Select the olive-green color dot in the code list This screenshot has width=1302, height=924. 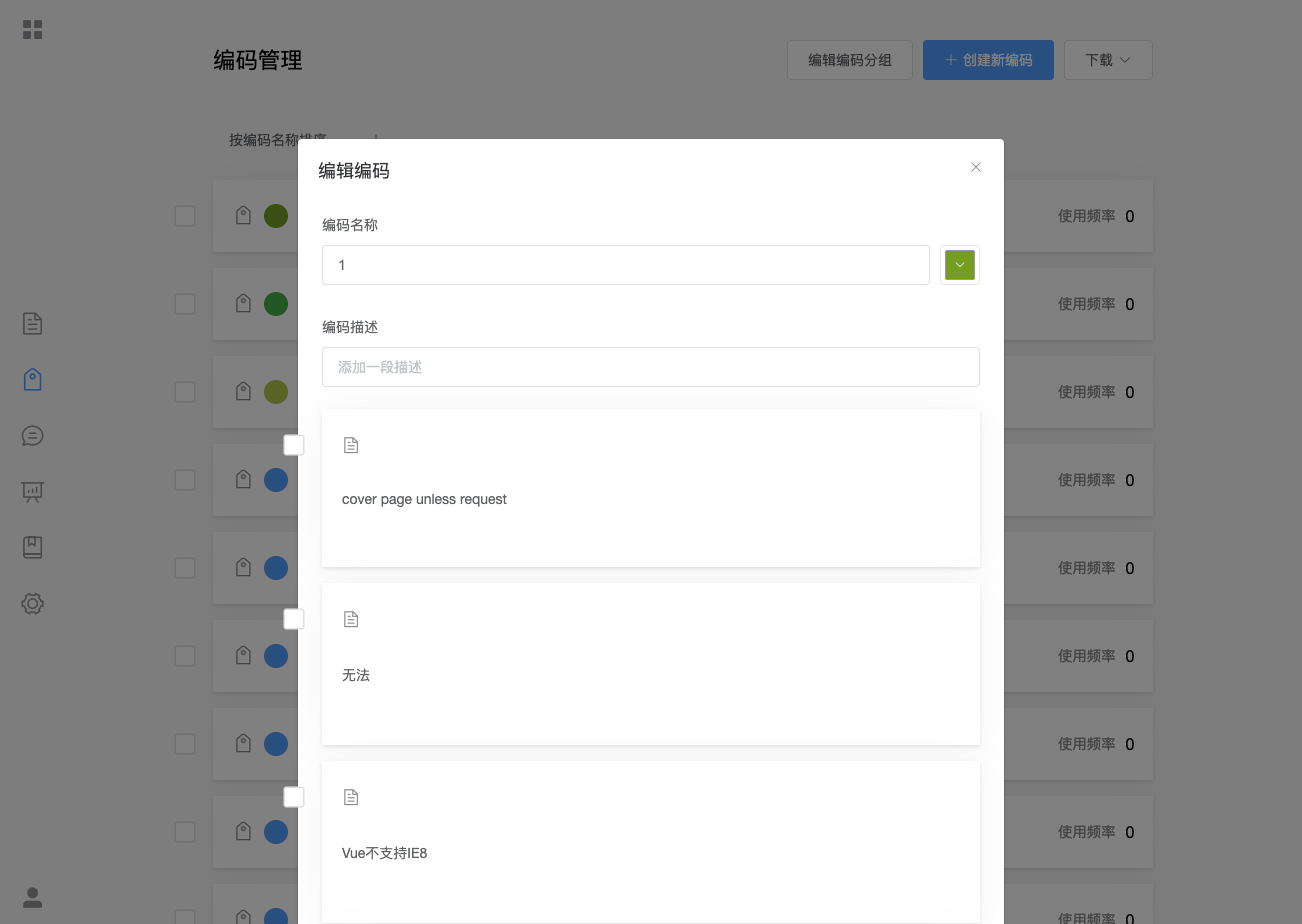[x=276, y=216]
